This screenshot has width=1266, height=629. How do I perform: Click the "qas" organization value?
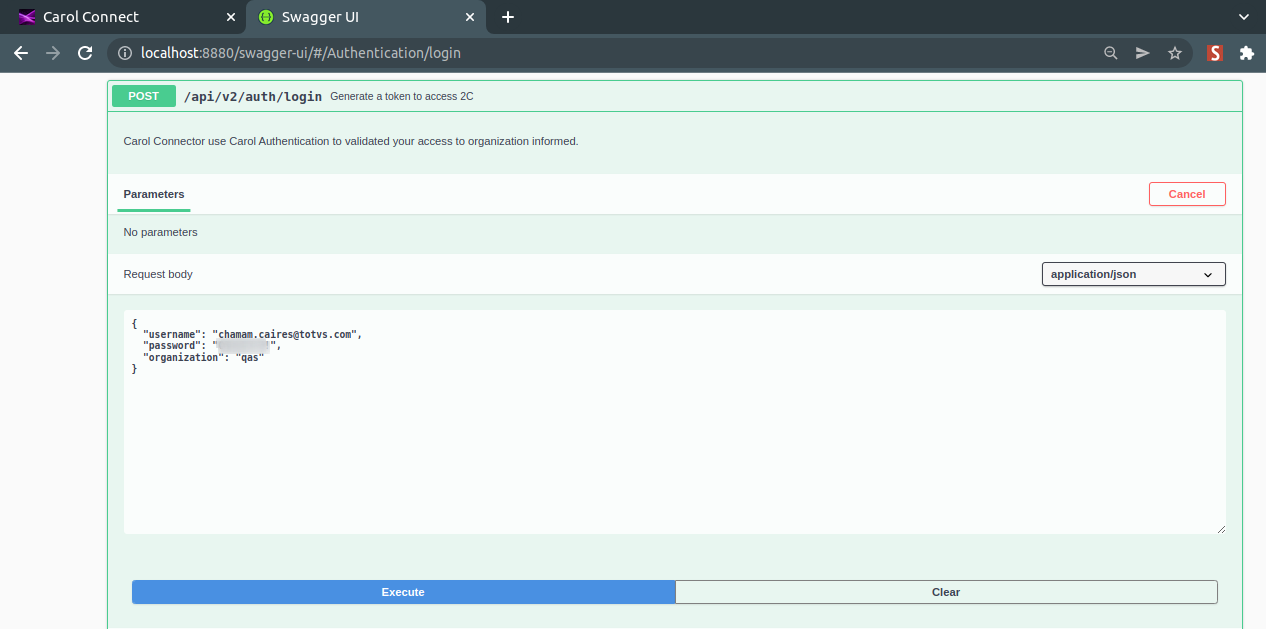(x=250, y=357)
